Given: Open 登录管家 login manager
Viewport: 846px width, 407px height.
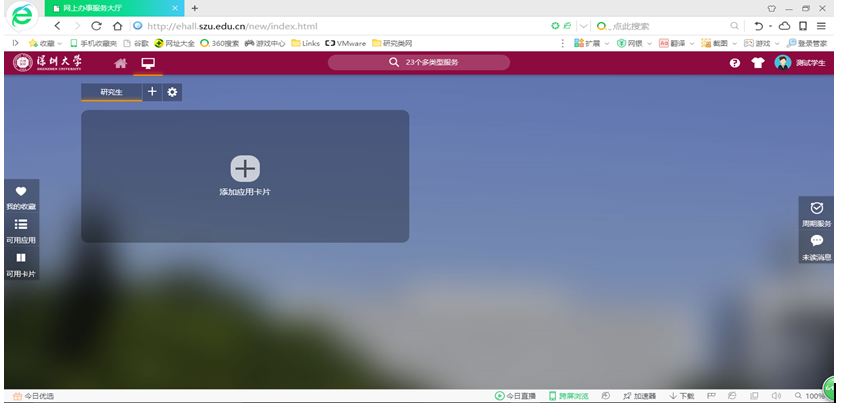Looking at the screenshot, I should click(807, 43).
